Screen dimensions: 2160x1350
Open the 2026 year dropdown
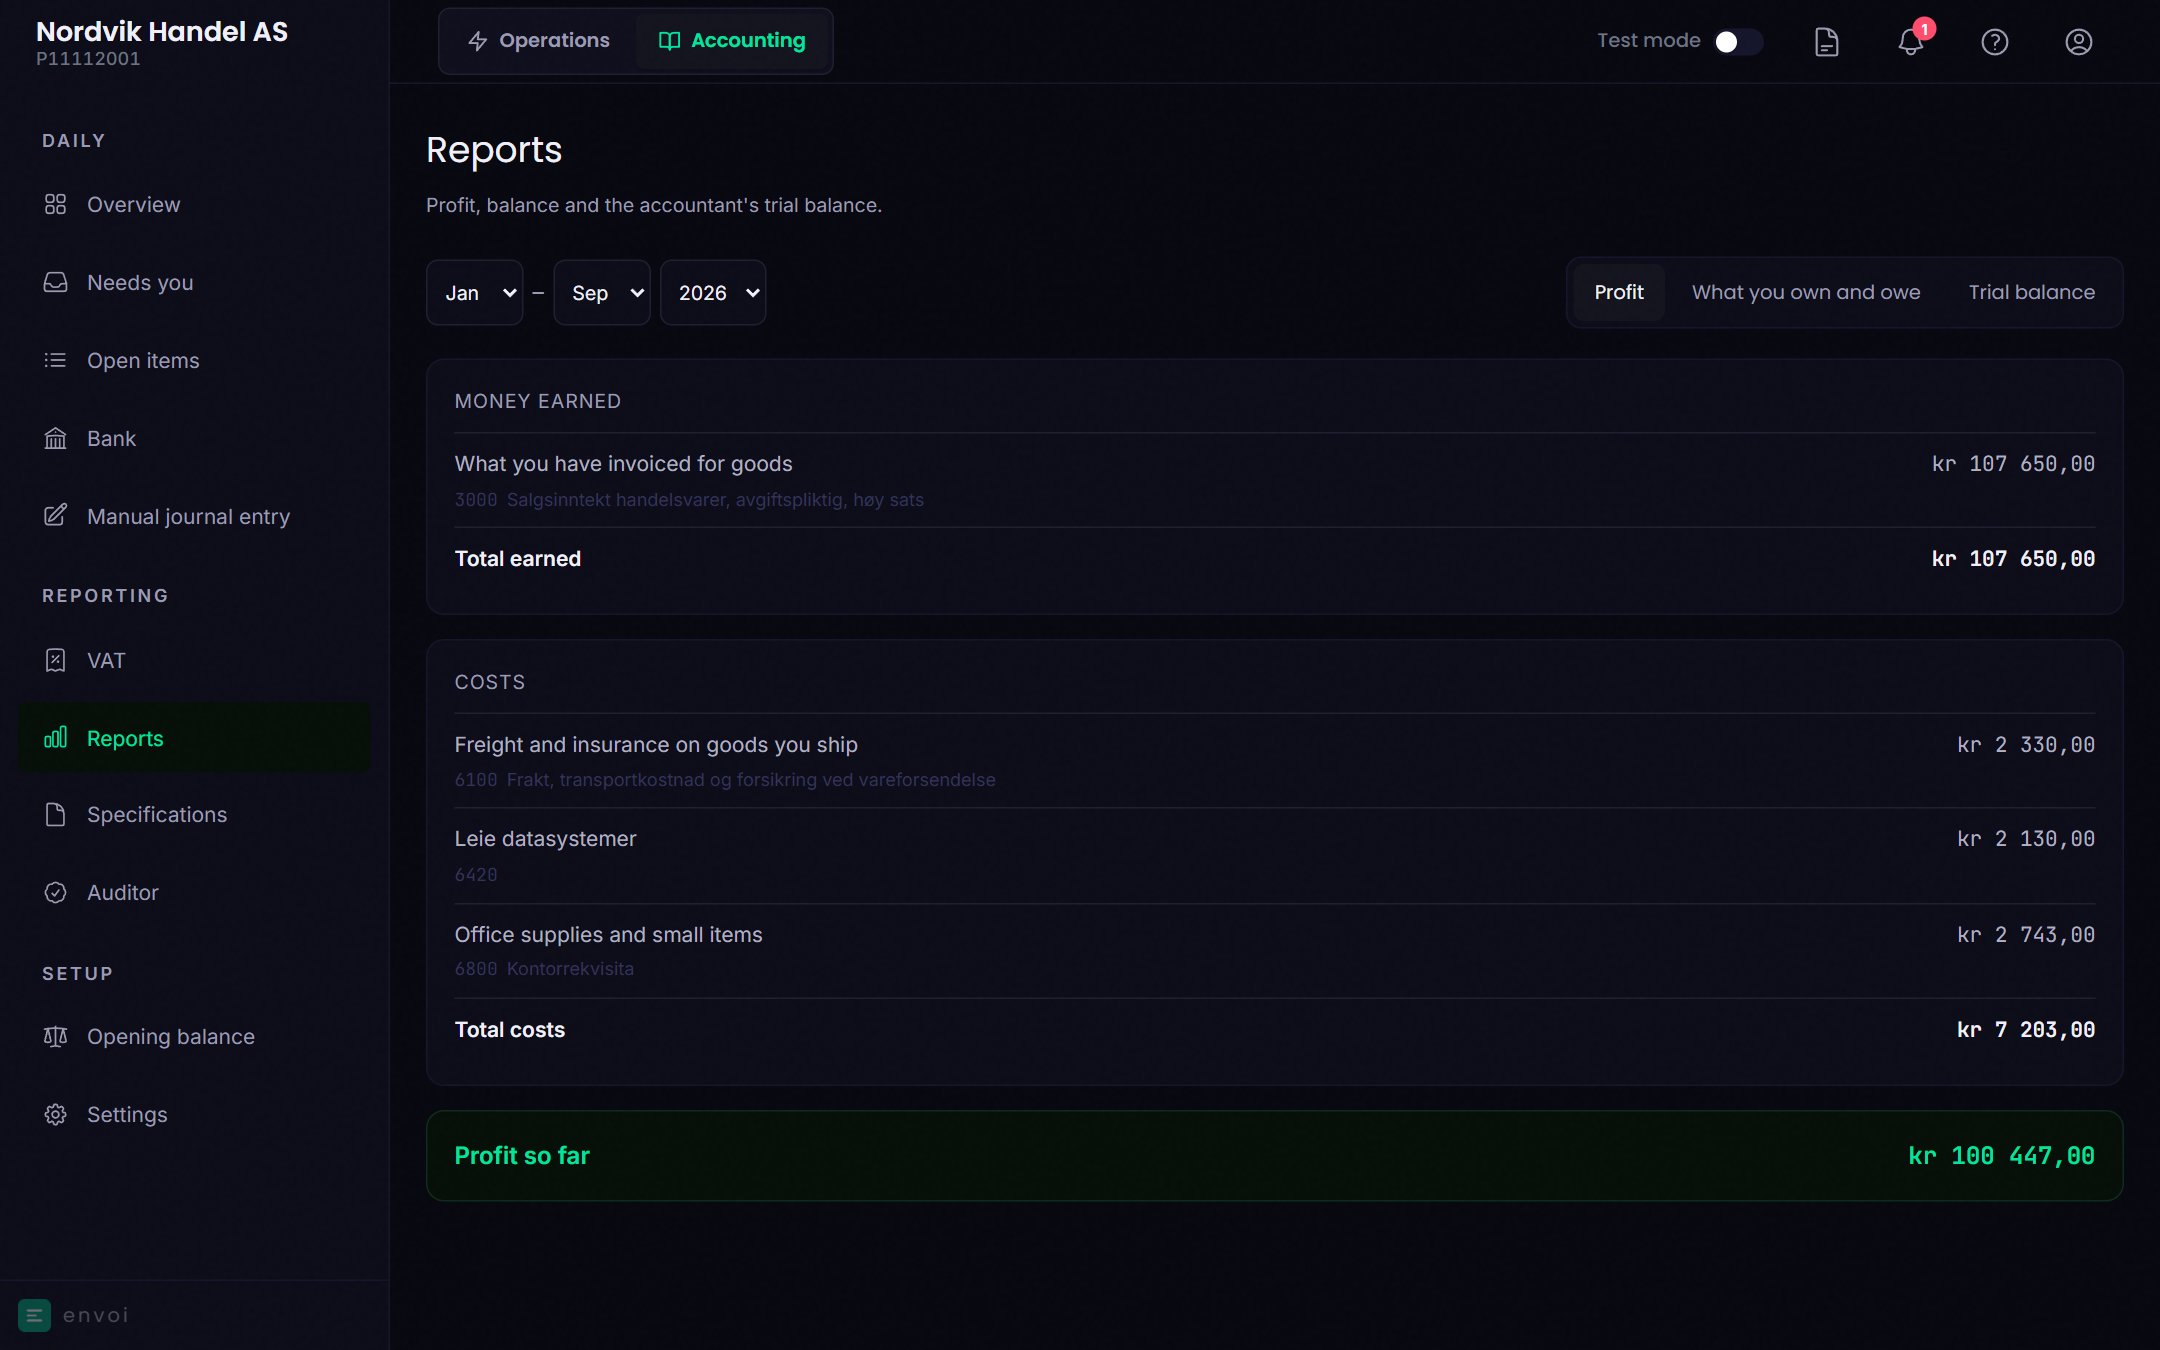coord(713,293)
